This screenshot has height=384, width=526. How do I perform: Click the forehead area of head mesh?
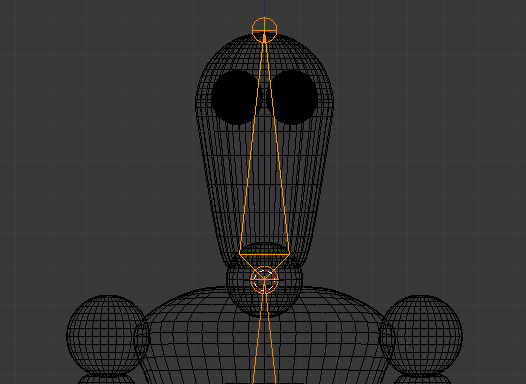pos(264,55)
